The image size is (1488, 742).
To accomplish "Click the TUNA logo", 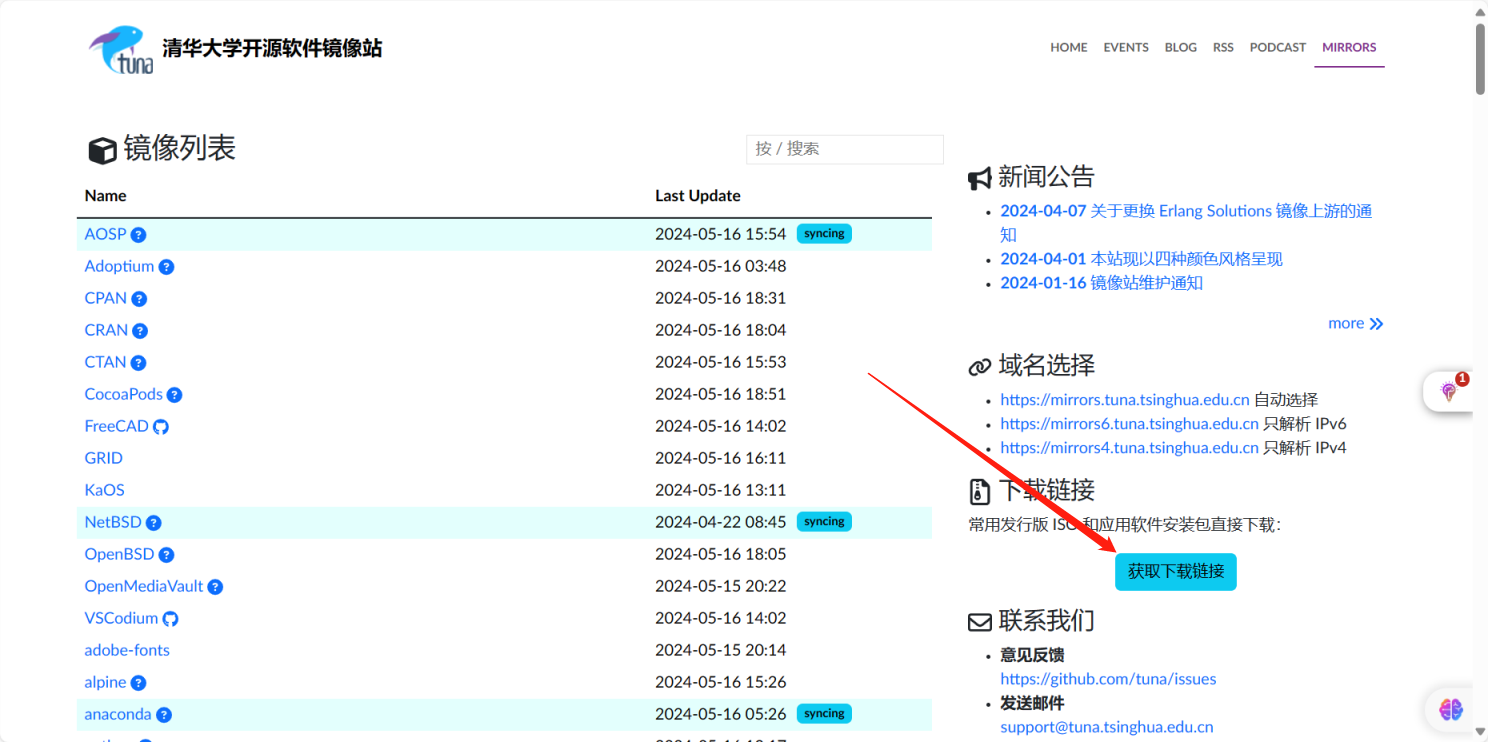I will (121, 49).
